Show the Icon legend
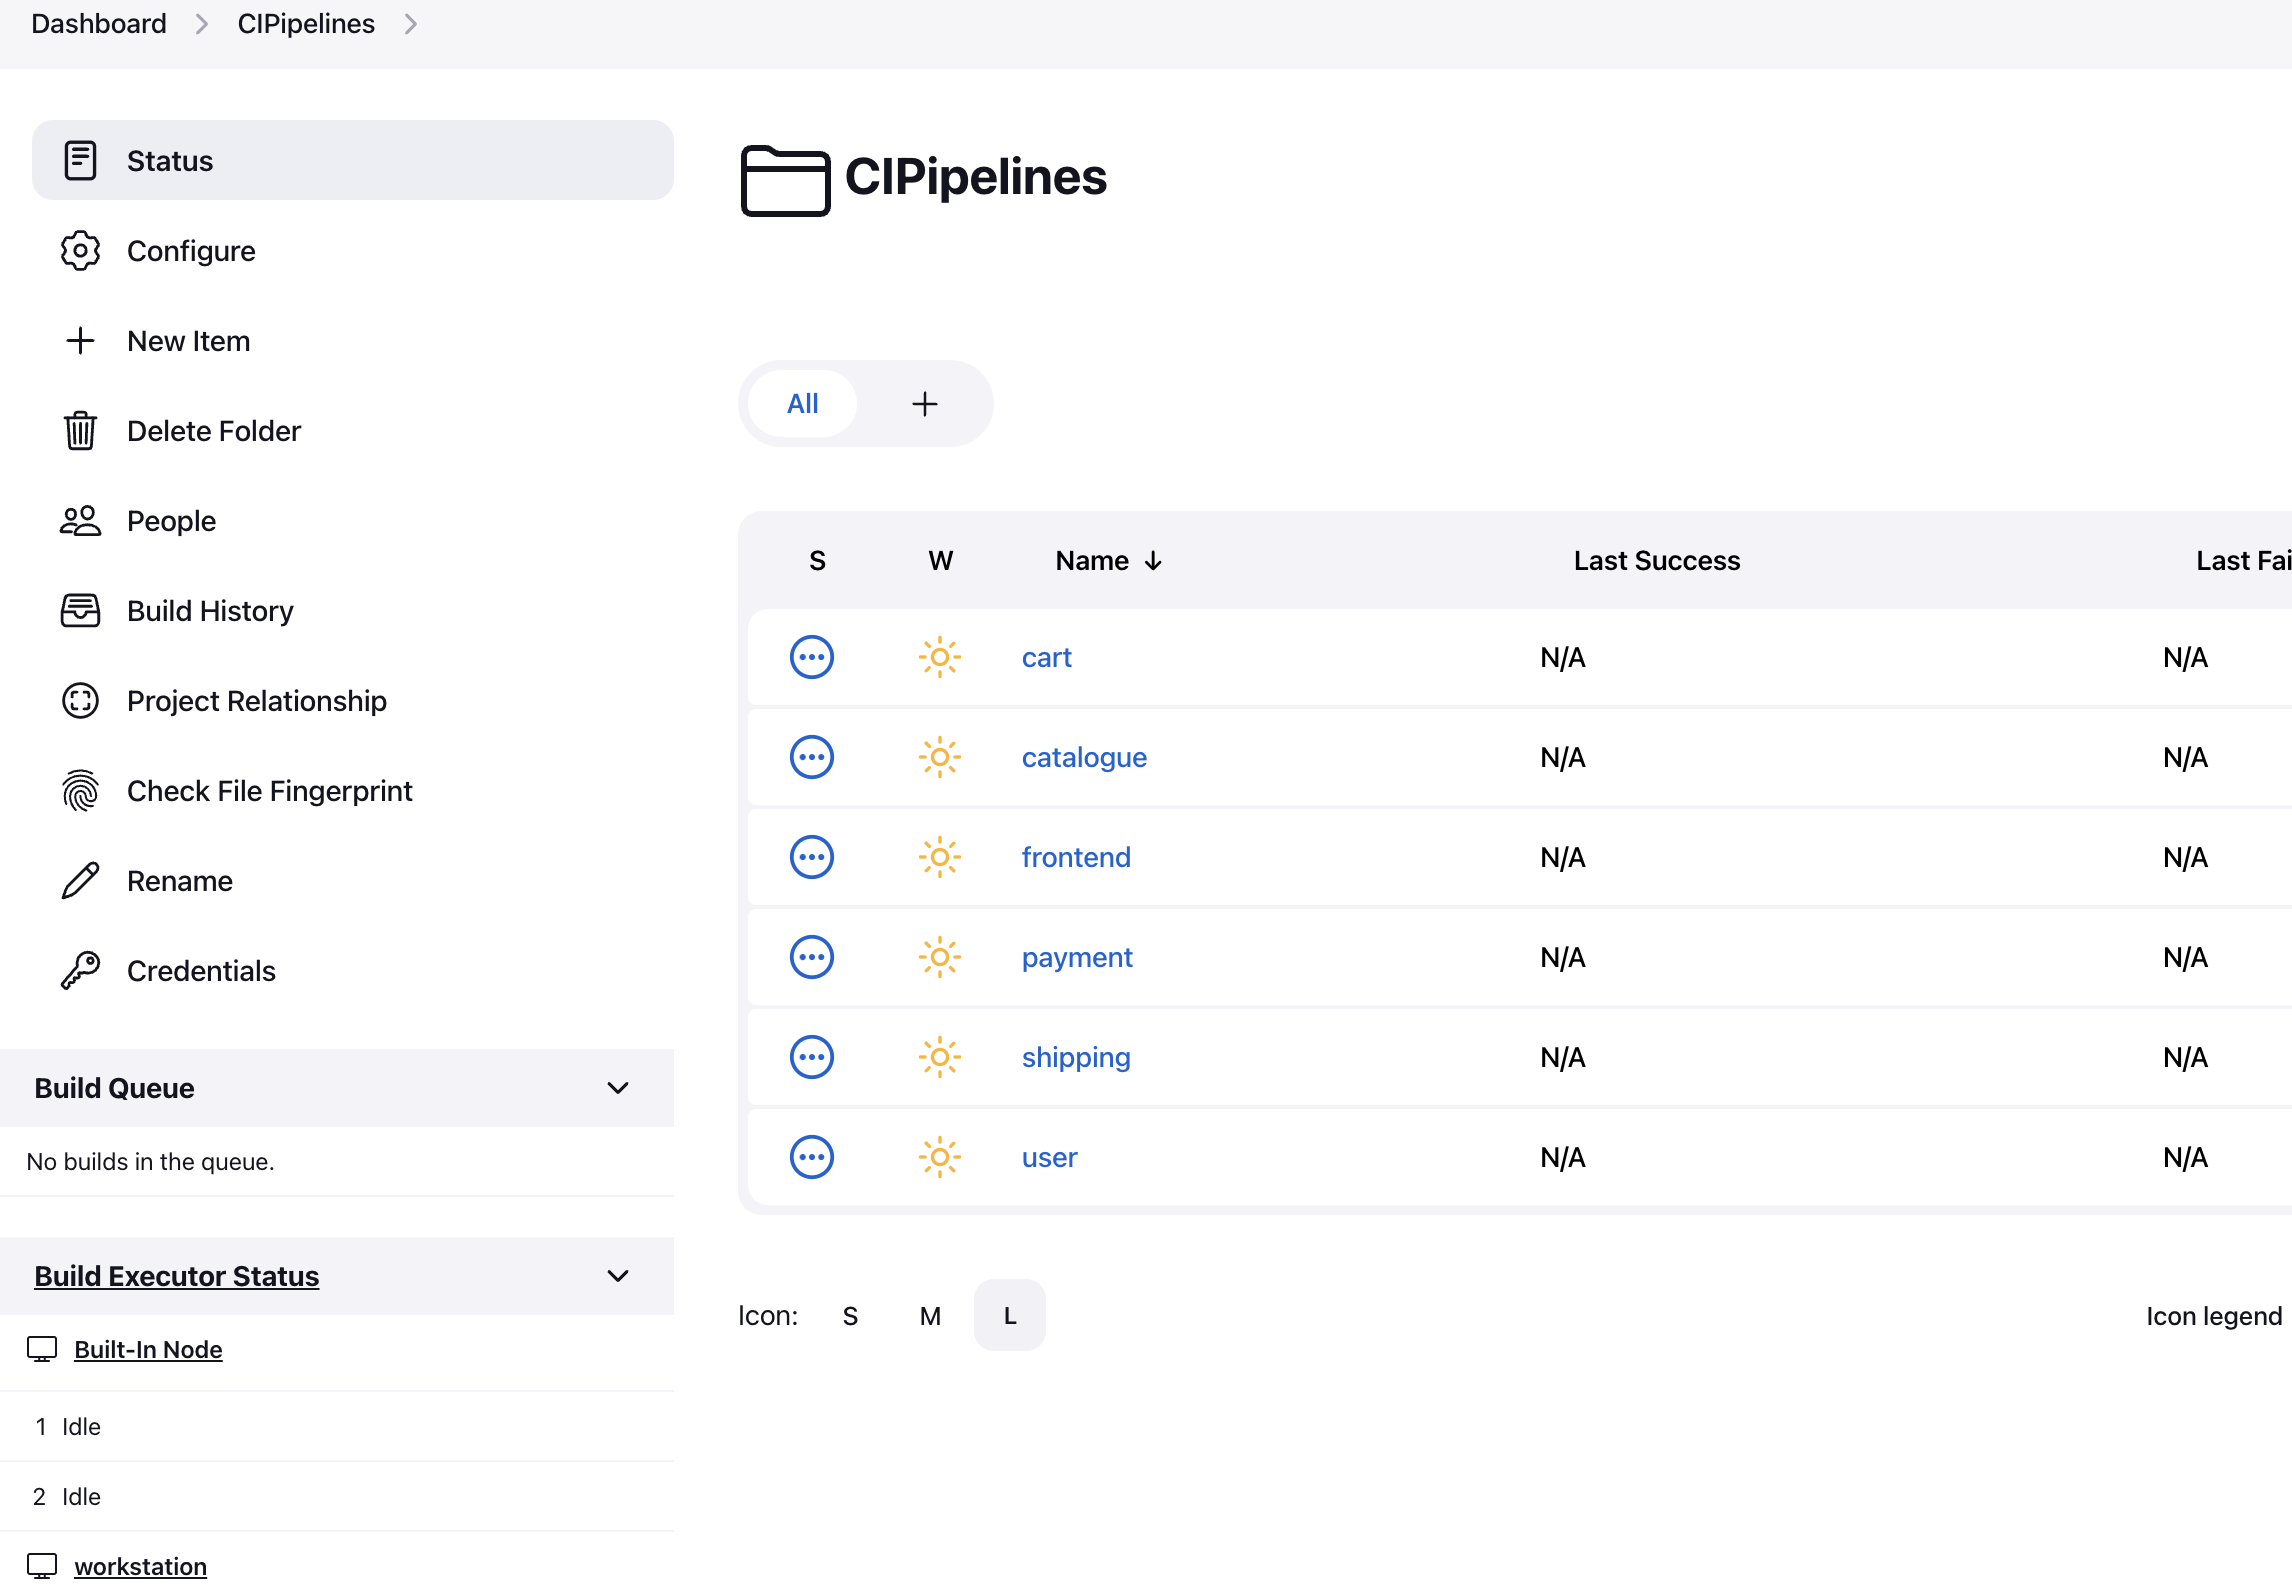 click(x=2215, y=1315)
